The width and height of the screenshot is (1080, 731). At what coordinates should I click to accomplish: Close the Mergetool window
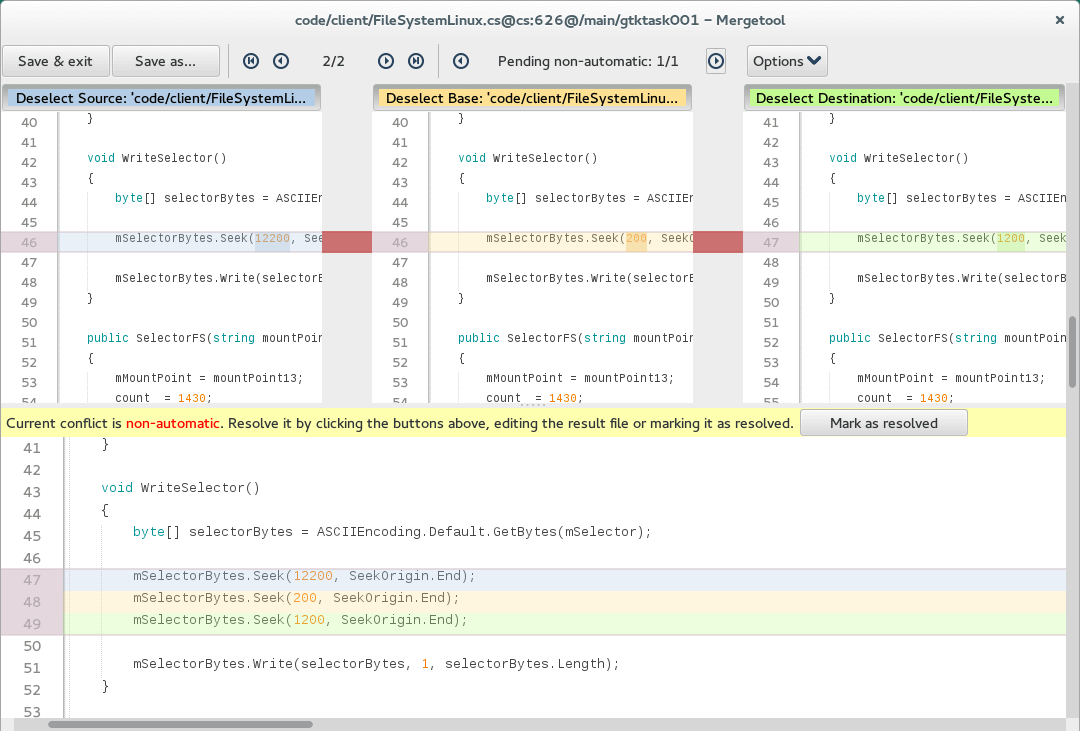pos(1060,19)
